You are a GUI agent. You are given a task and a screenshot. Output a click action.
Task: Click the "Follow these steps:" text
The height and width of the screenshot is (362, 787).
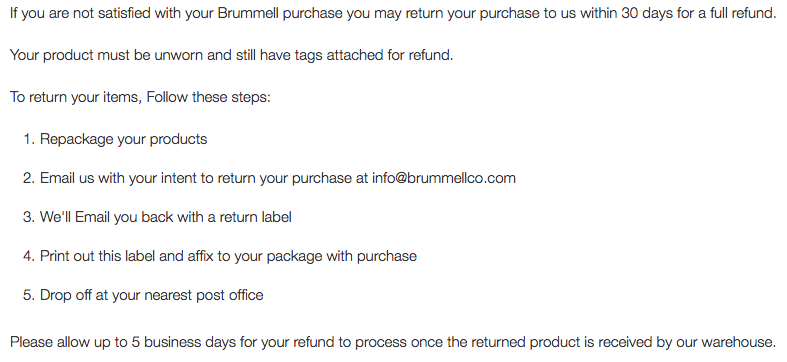click(x=208, y=97)
